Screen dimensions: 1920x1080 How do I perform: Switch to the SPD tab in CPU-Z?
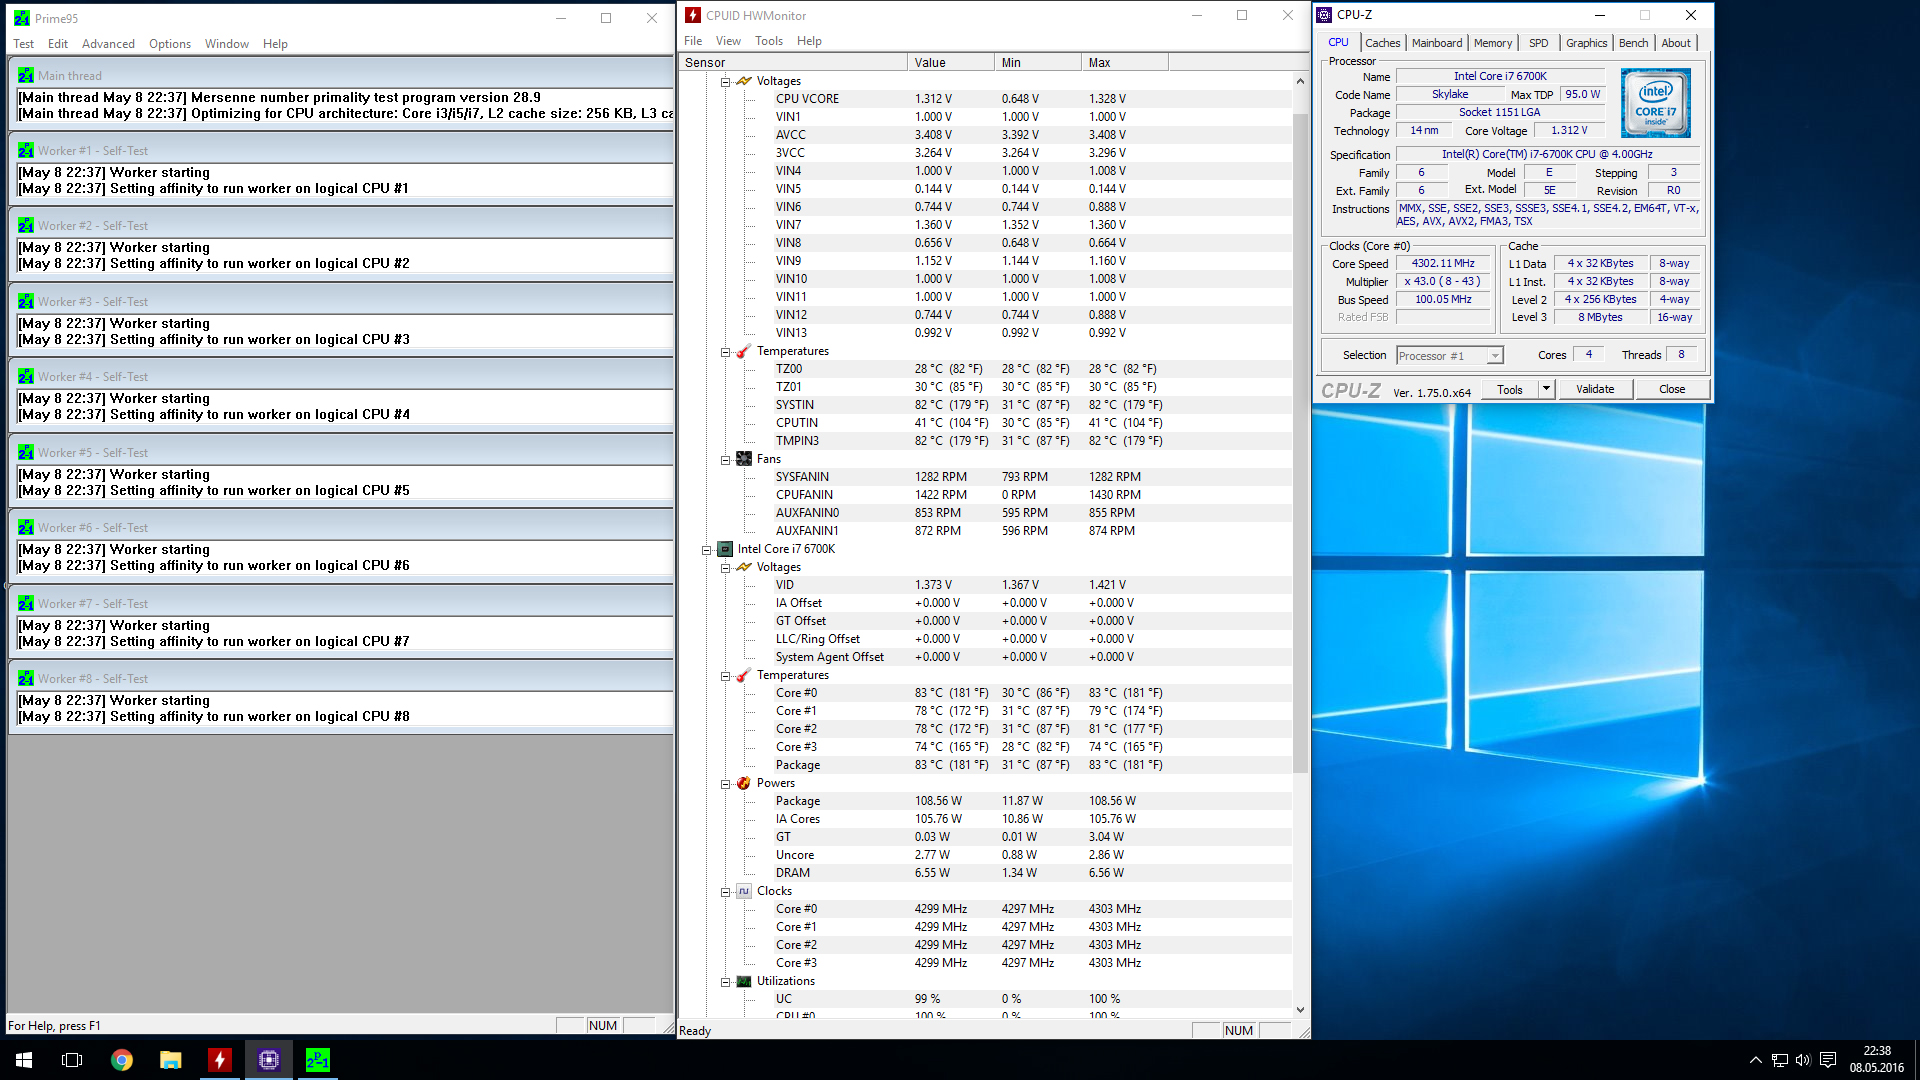tap(1538, 43)
